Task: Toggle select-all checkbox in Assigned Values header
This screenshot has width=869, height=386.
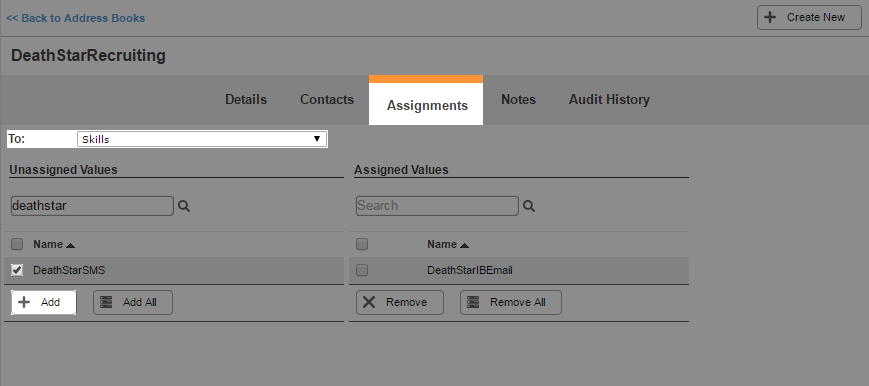Action: 362,244
